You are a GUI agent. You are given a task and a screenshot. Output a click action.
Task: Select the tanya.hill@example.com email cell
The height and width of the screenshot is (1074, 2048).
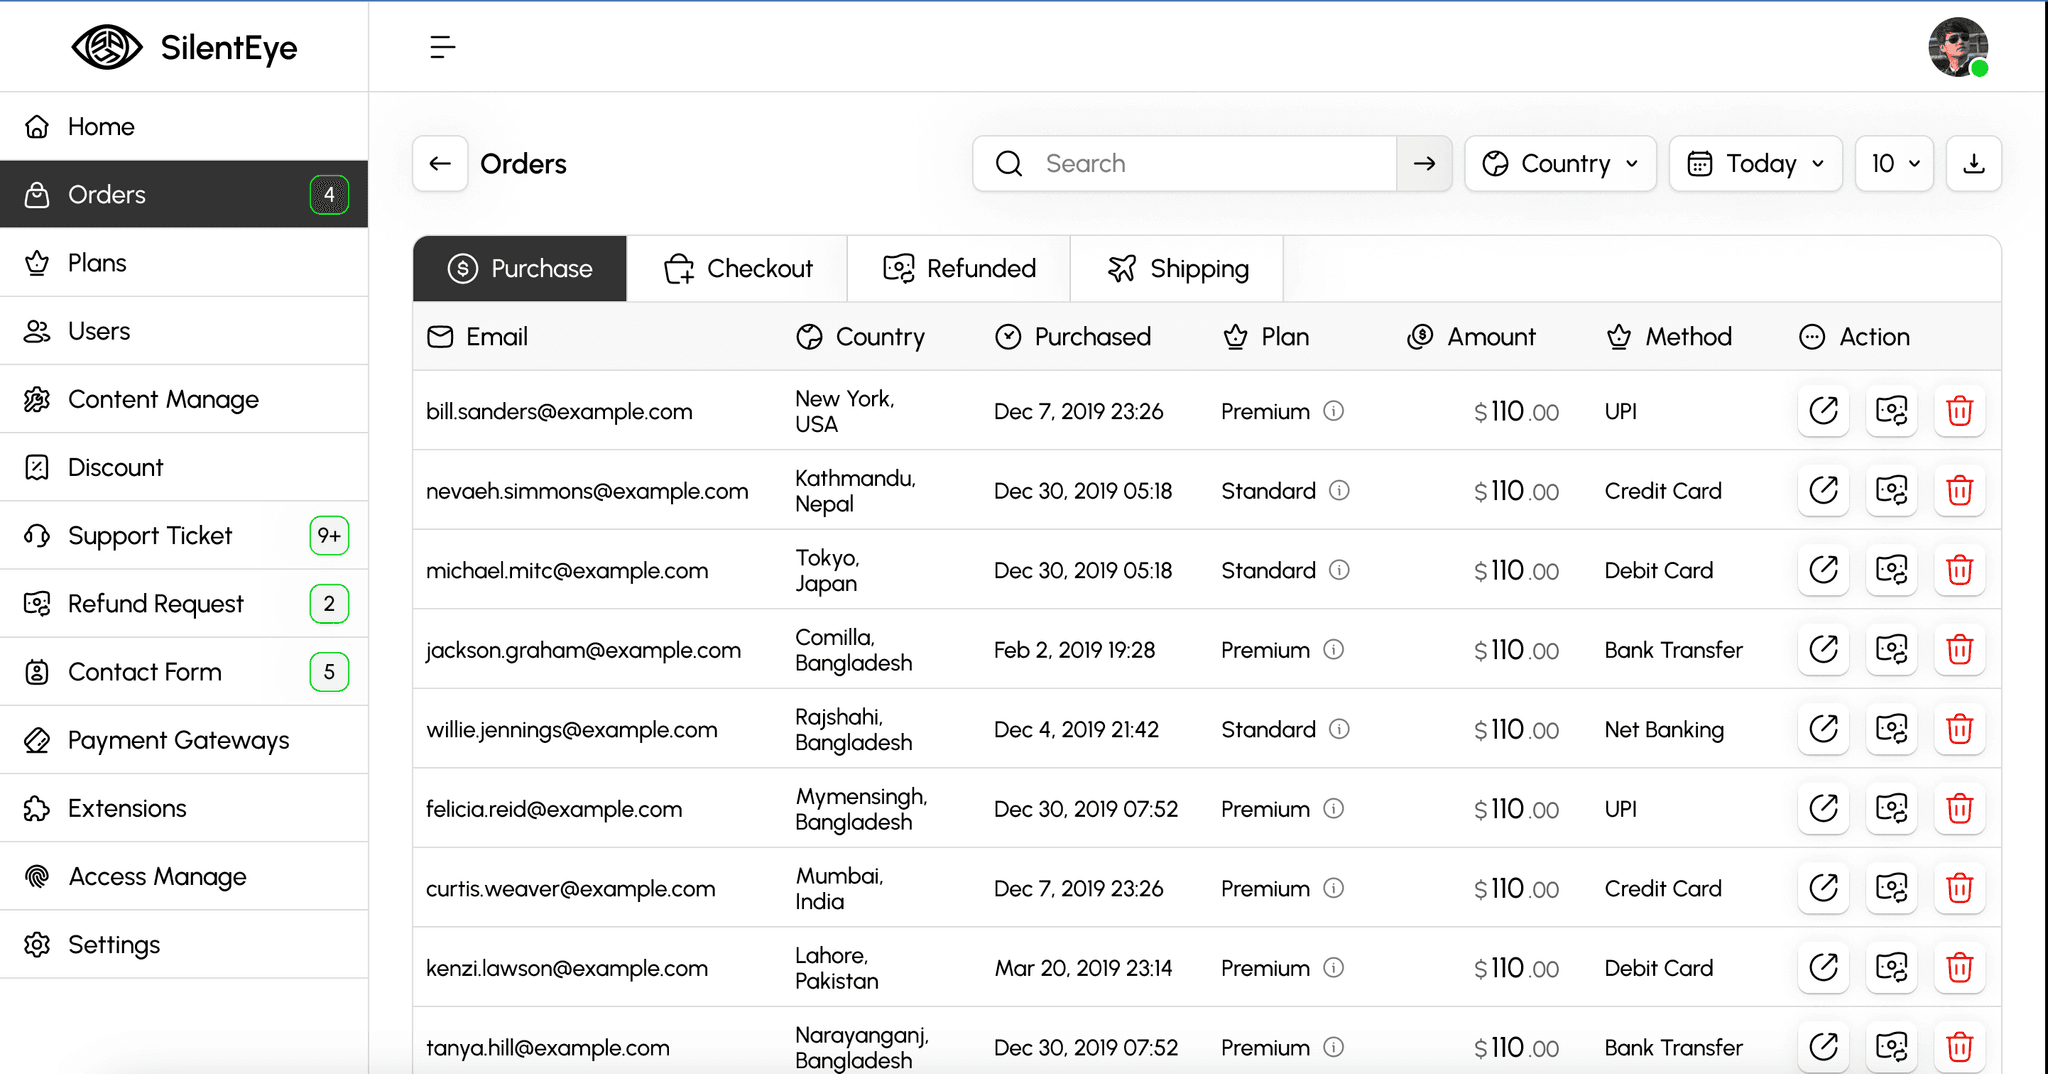[x=548, y=1047]
